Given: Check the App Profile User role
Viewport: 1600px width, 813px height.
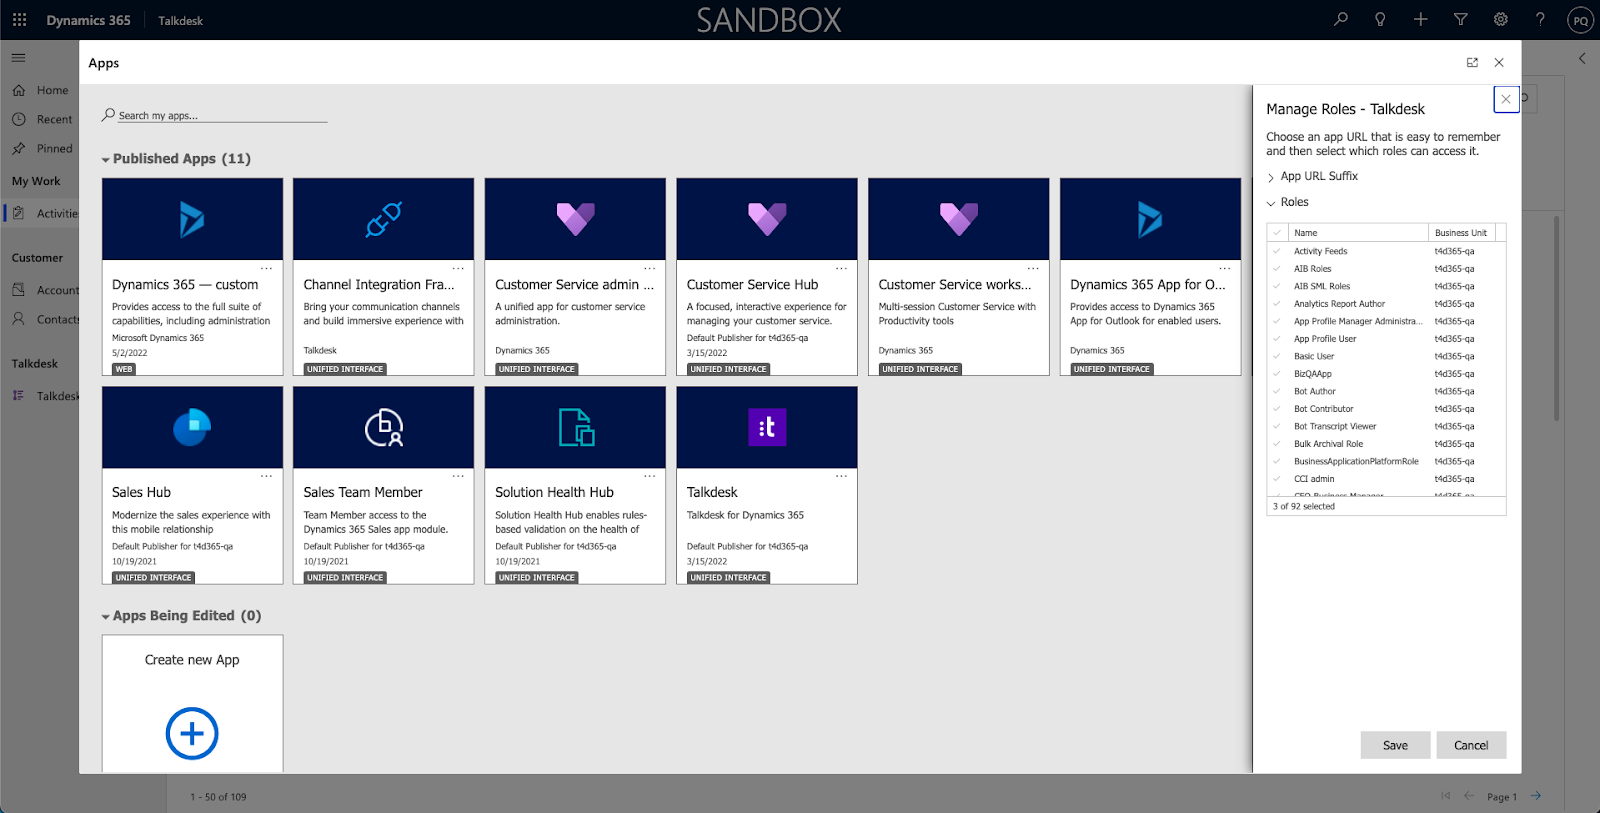Looking at the screenshot, I should click(x=1277, y=339).
